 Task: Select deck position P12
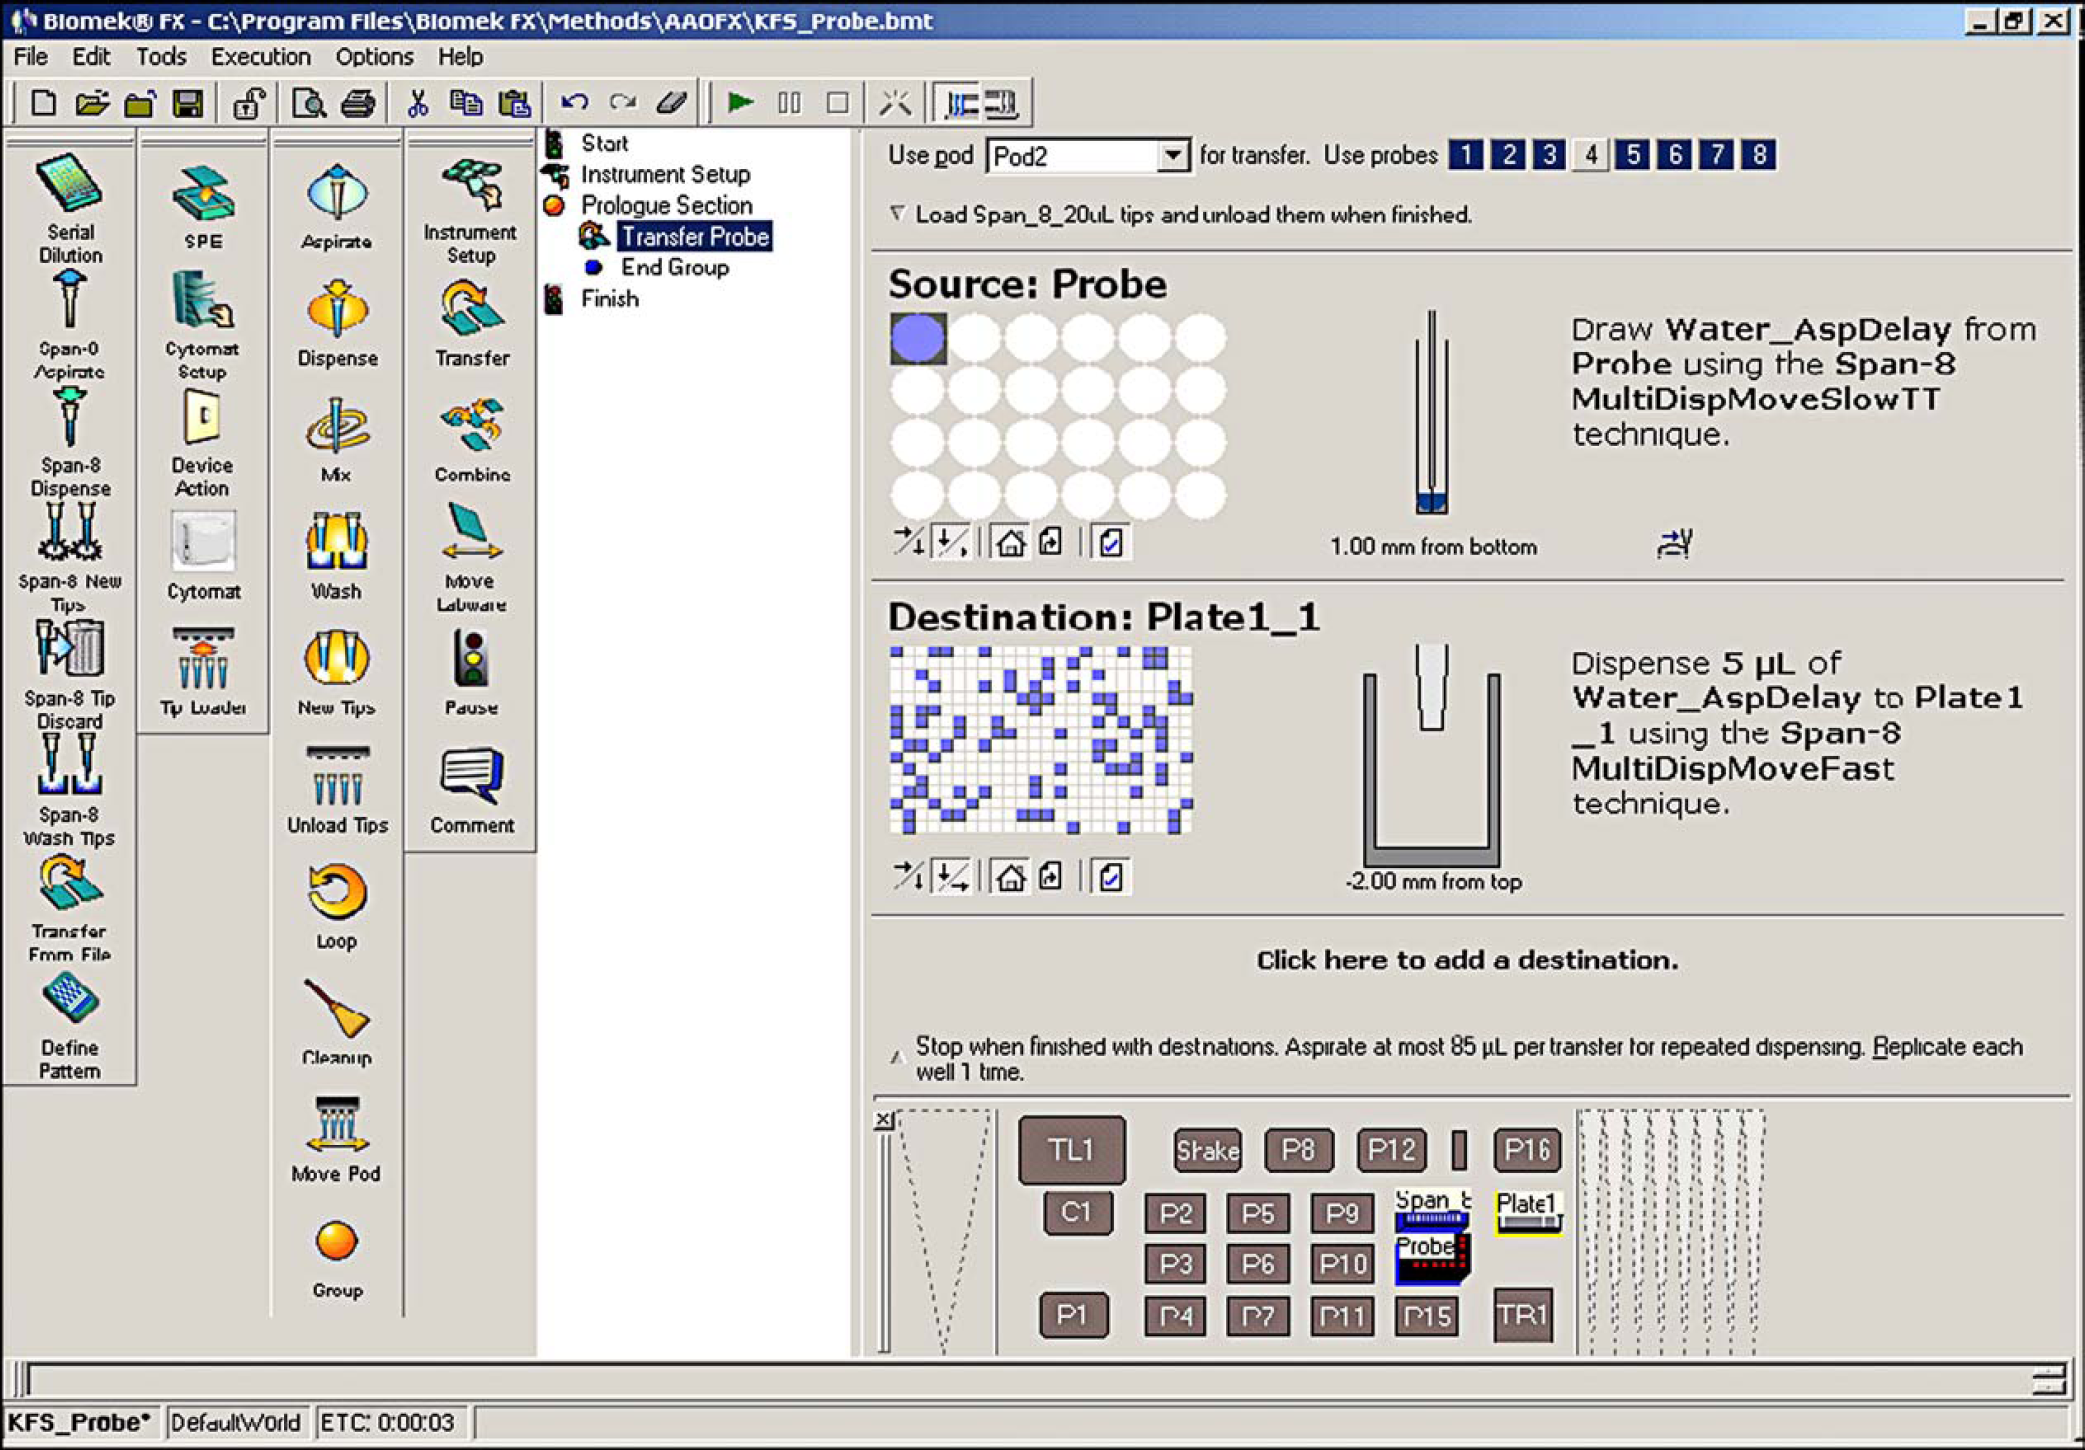[x=1391, y=1150]
